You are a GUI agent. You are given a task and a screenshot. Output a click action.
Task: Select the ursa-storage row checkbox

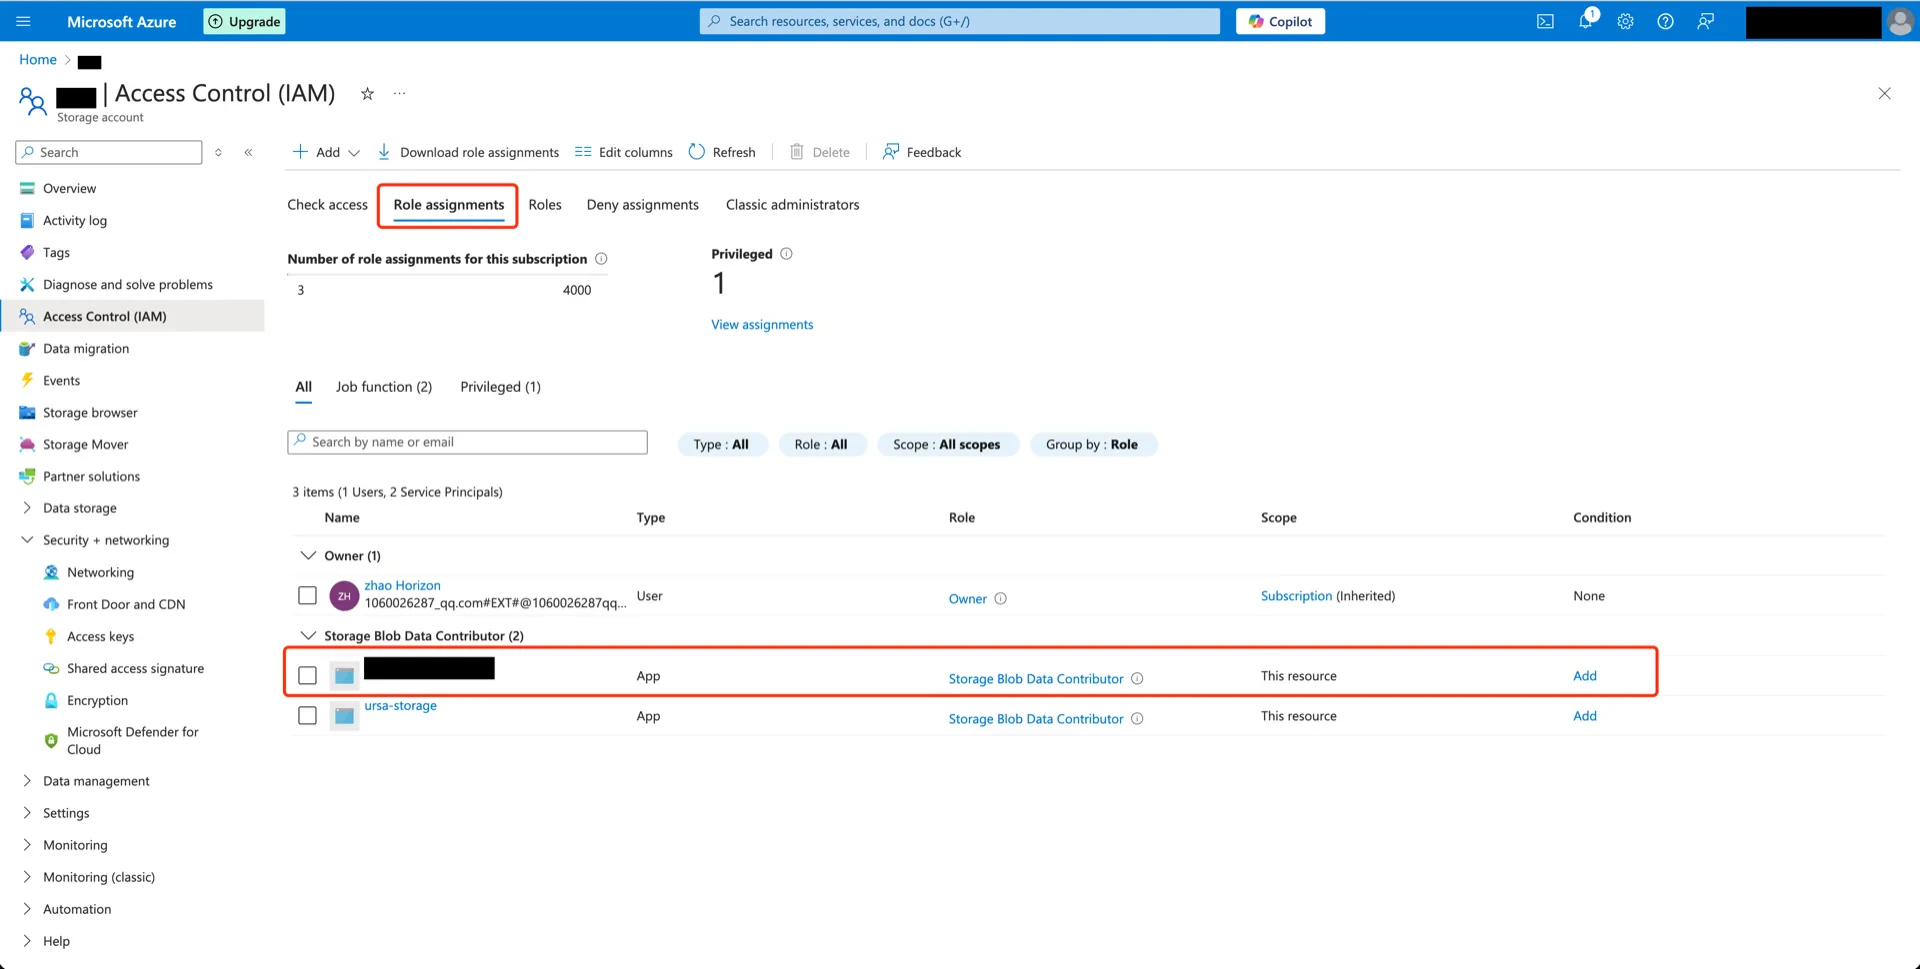click(x=307, y=716)
